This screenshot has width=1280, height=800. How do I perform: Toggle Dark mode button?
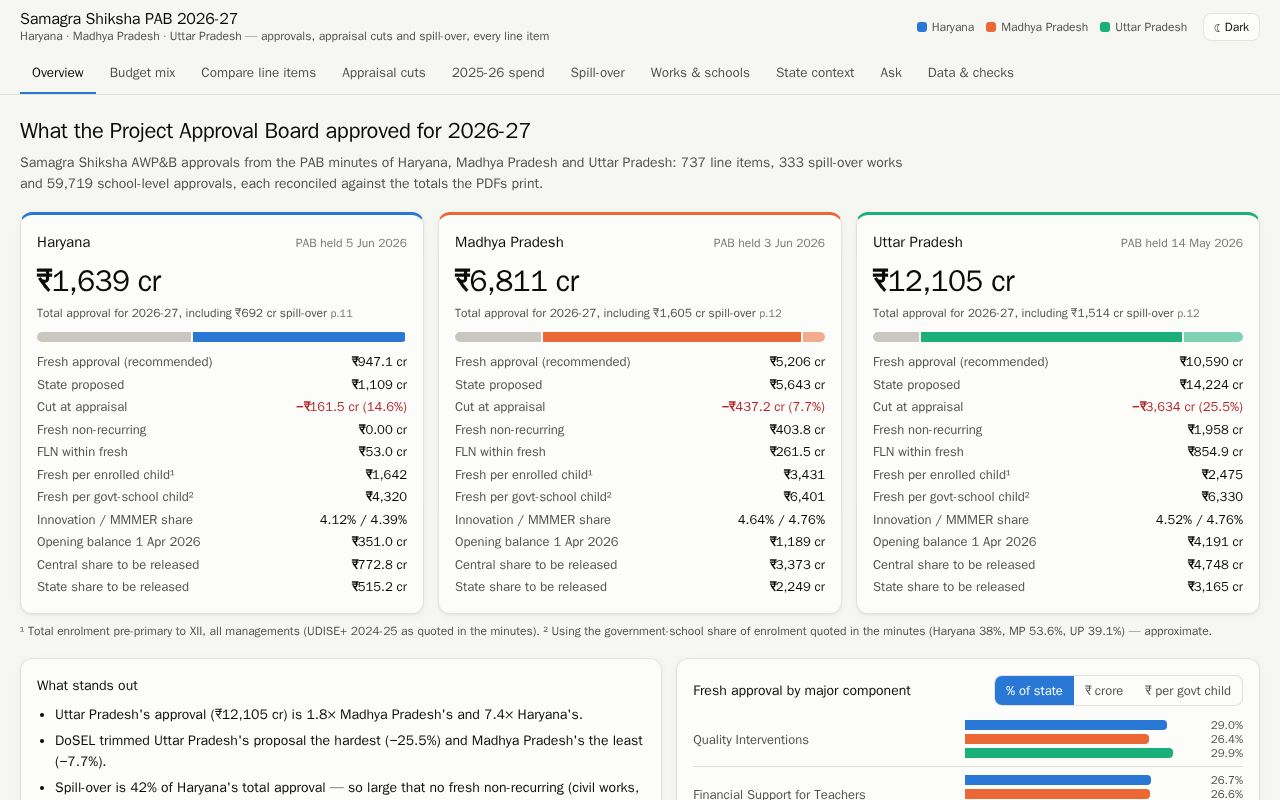1231,27
